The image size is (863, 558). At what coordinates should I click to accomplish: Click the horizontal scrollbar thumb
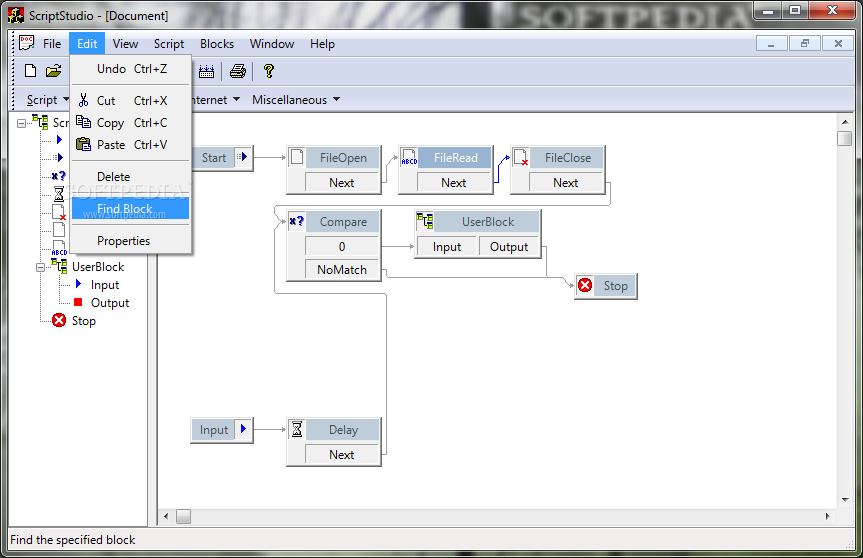[183, 516]
